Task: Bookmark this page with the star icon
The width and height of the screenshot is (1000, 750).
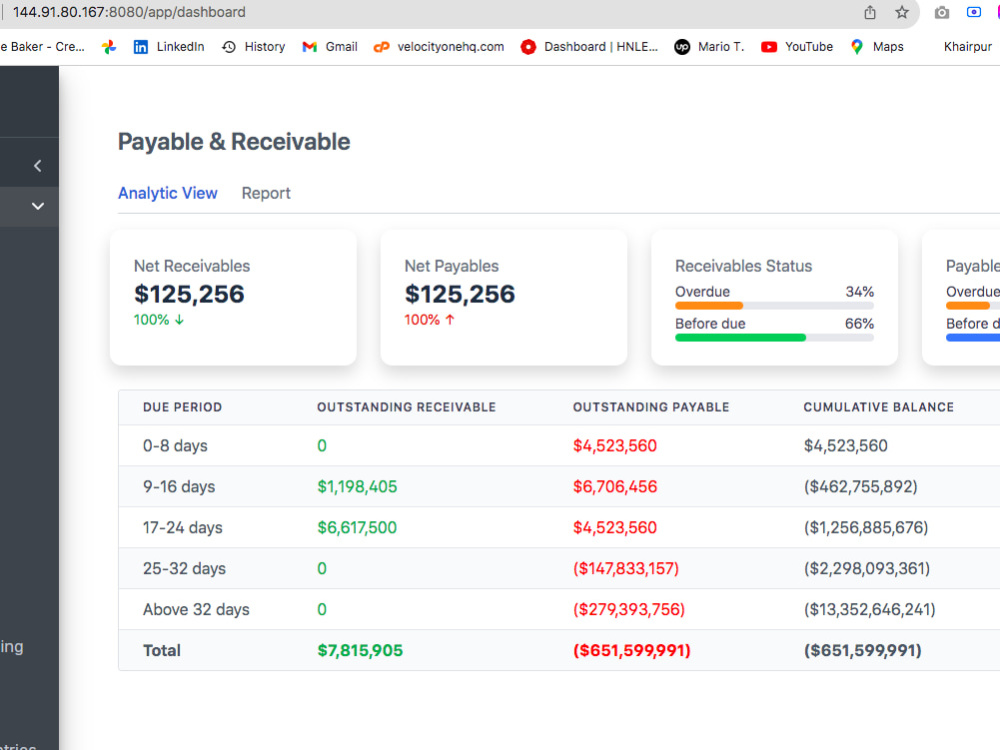Action: pyautogui.click(x=902, y=12)
